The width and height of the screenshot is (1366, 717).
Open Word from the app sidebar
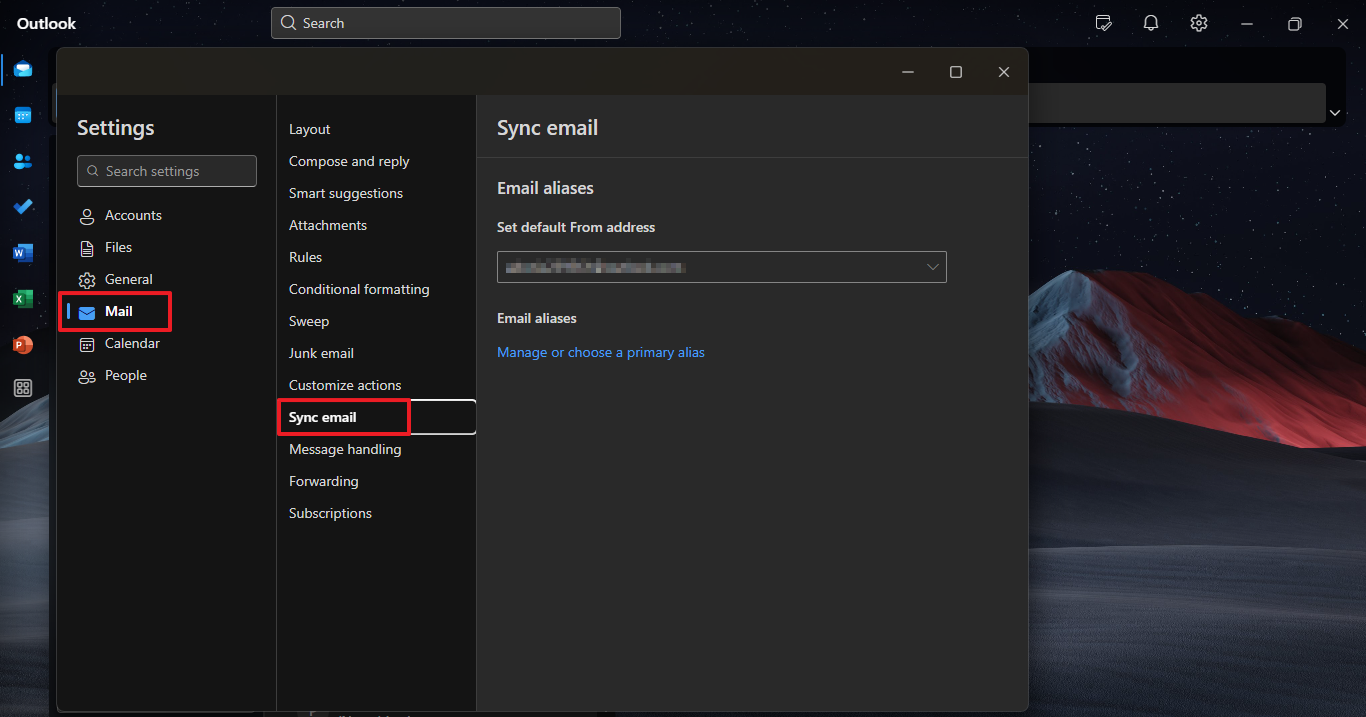point(22,253)
